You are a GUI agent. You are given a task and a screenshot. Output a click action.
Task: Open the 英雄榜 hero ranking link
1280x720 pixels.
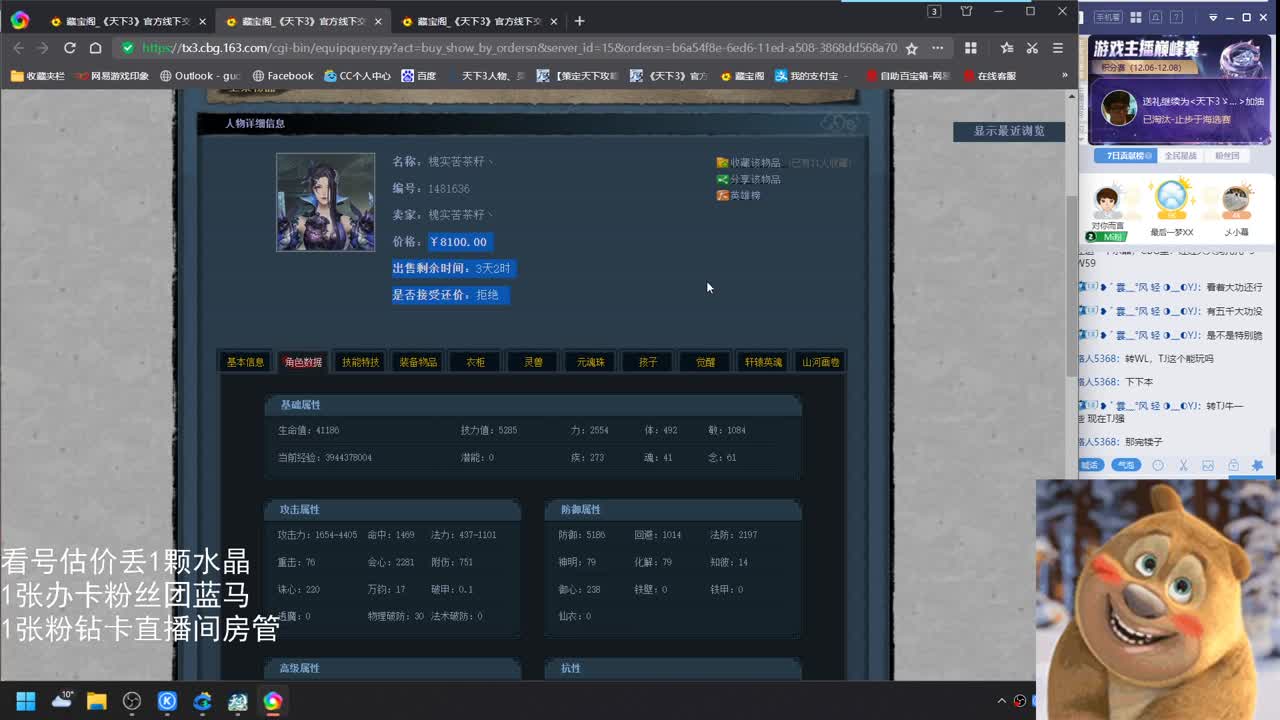tap(738, 195)
